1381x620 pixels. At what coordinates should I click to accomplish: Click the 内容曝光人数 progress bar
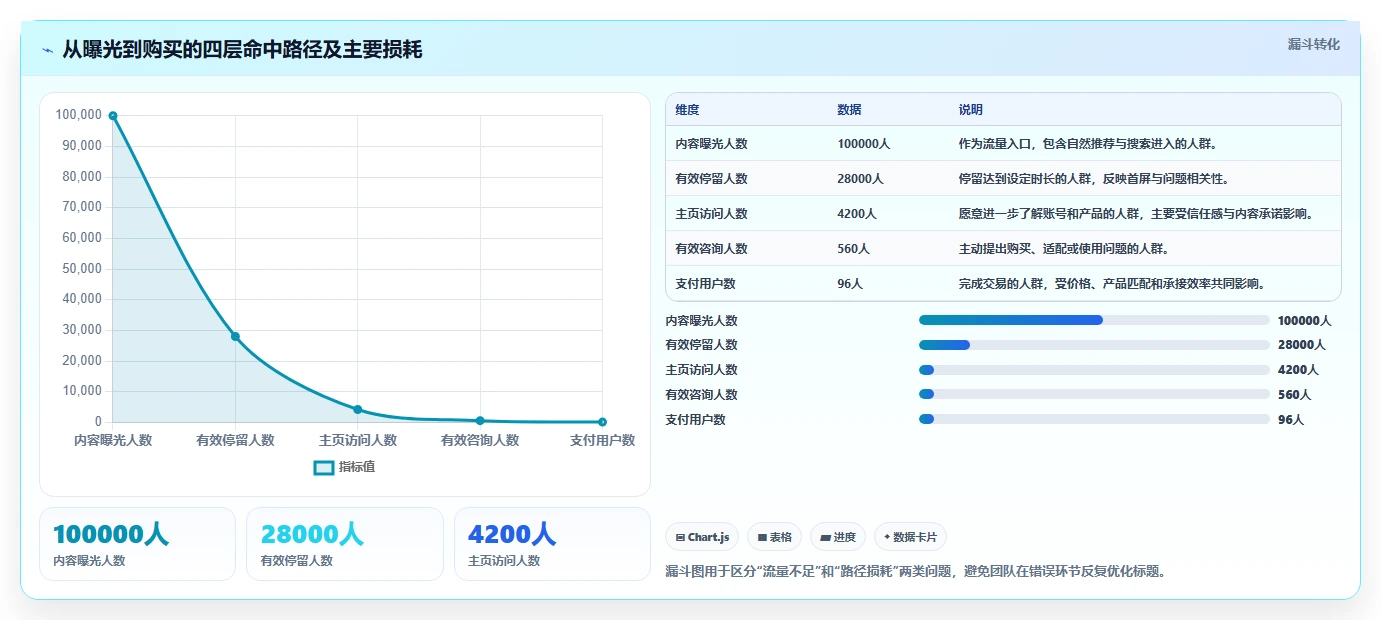1094,320
